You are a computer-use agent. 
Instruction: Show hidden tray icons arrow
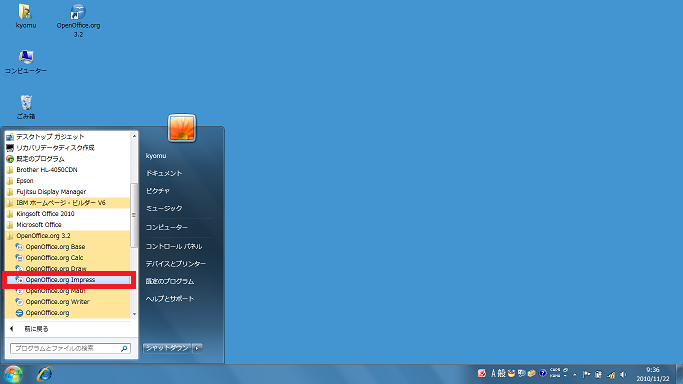(575, 374)
